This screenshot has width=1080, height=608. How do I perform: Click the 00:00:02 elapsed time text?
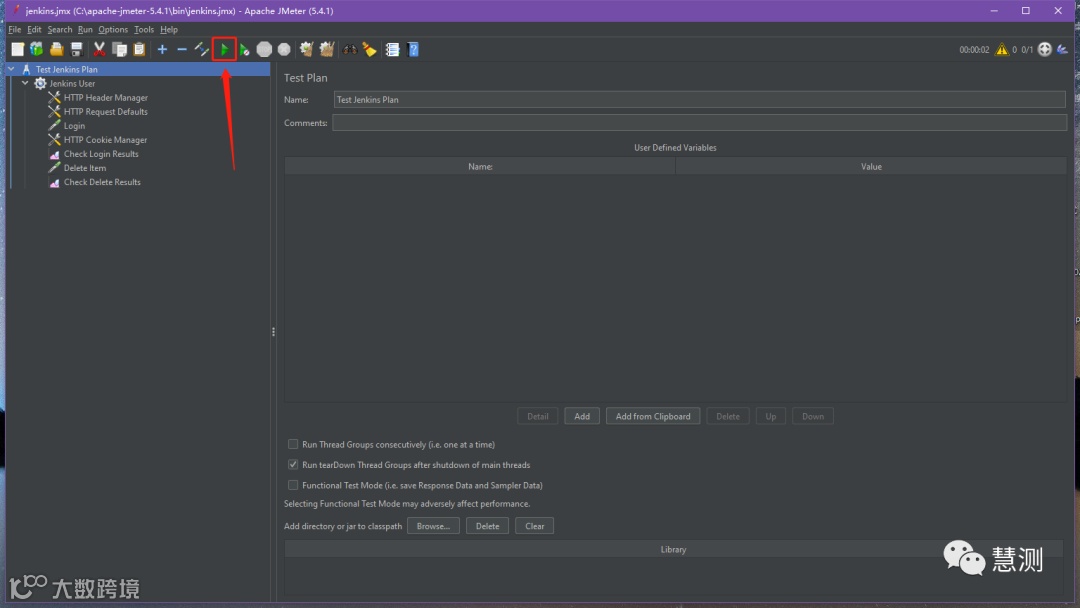(x=974, y=50)
